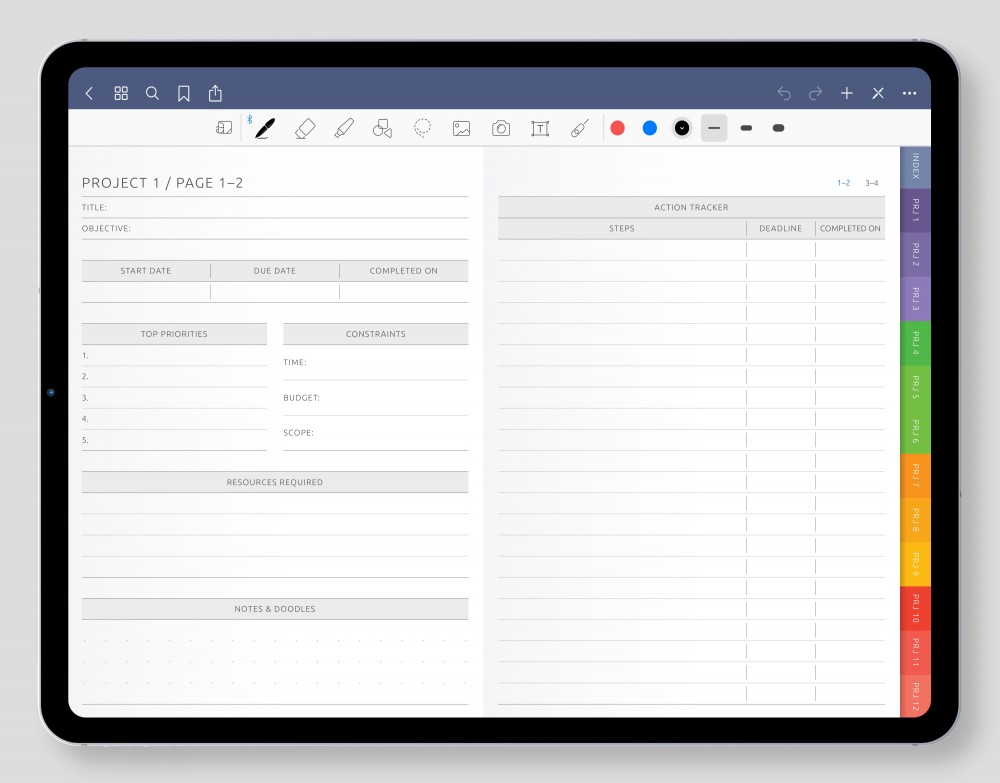Tap the DUE DATE column header
Image resolution: width=1000 pixels, height=783 pixels.
275,271
